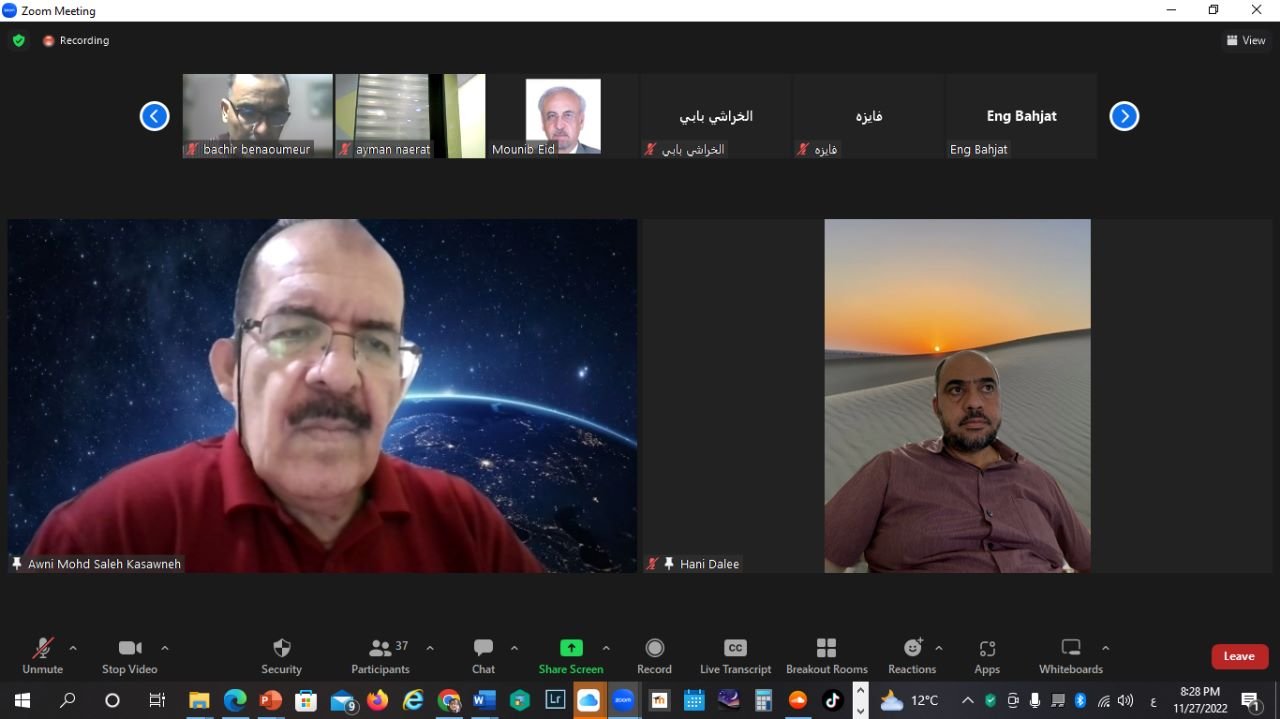Expand Share Screen options caret
The image size is (1280, 719).
pyautogui.click(x=606, y=648)
